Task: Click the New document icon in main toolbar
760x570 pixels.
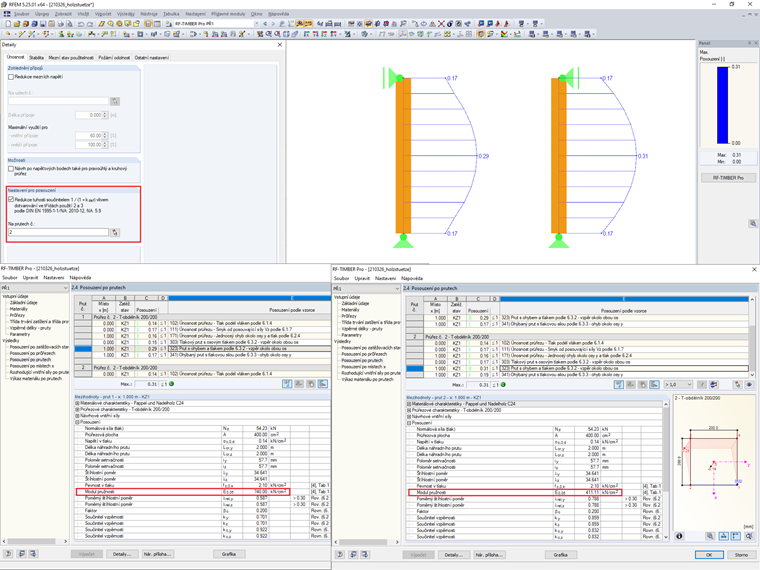Action: [8, 23]
